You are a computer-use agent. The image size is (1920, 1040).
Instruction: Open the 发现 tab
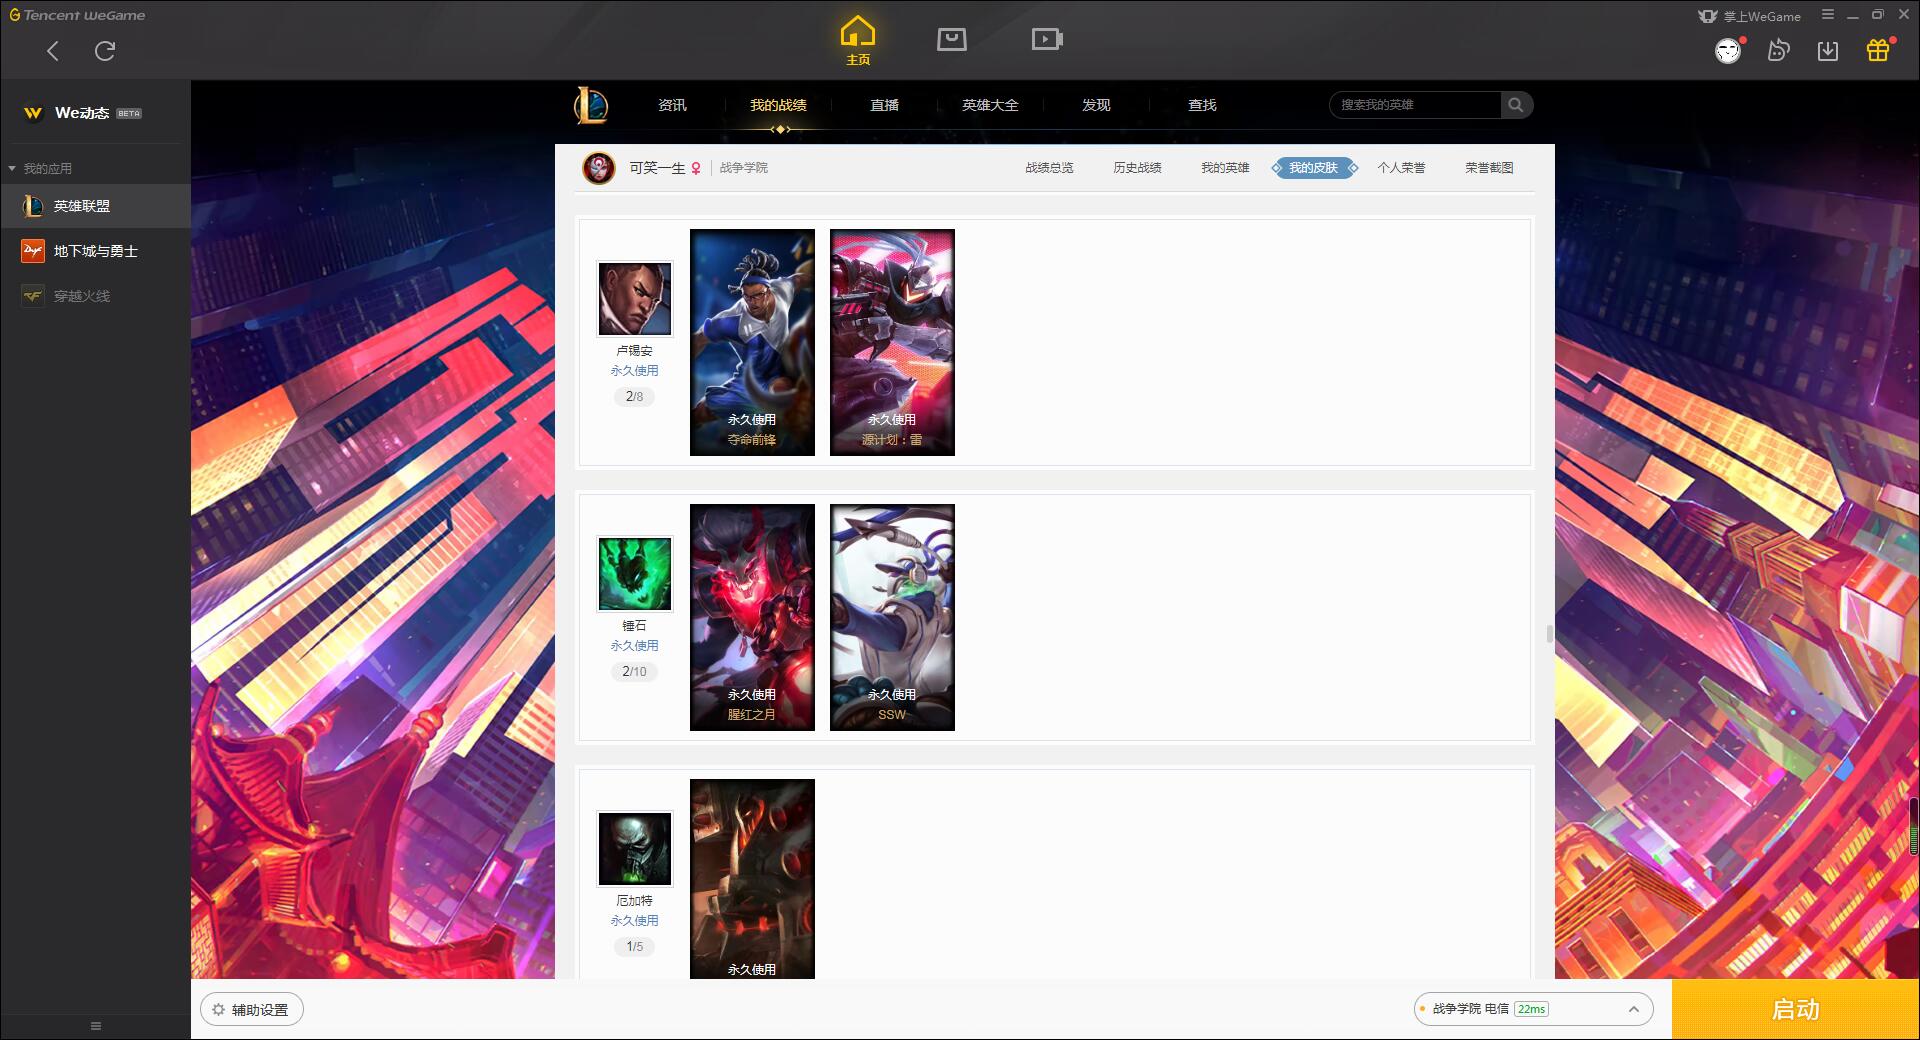(x=1096, y=105)
